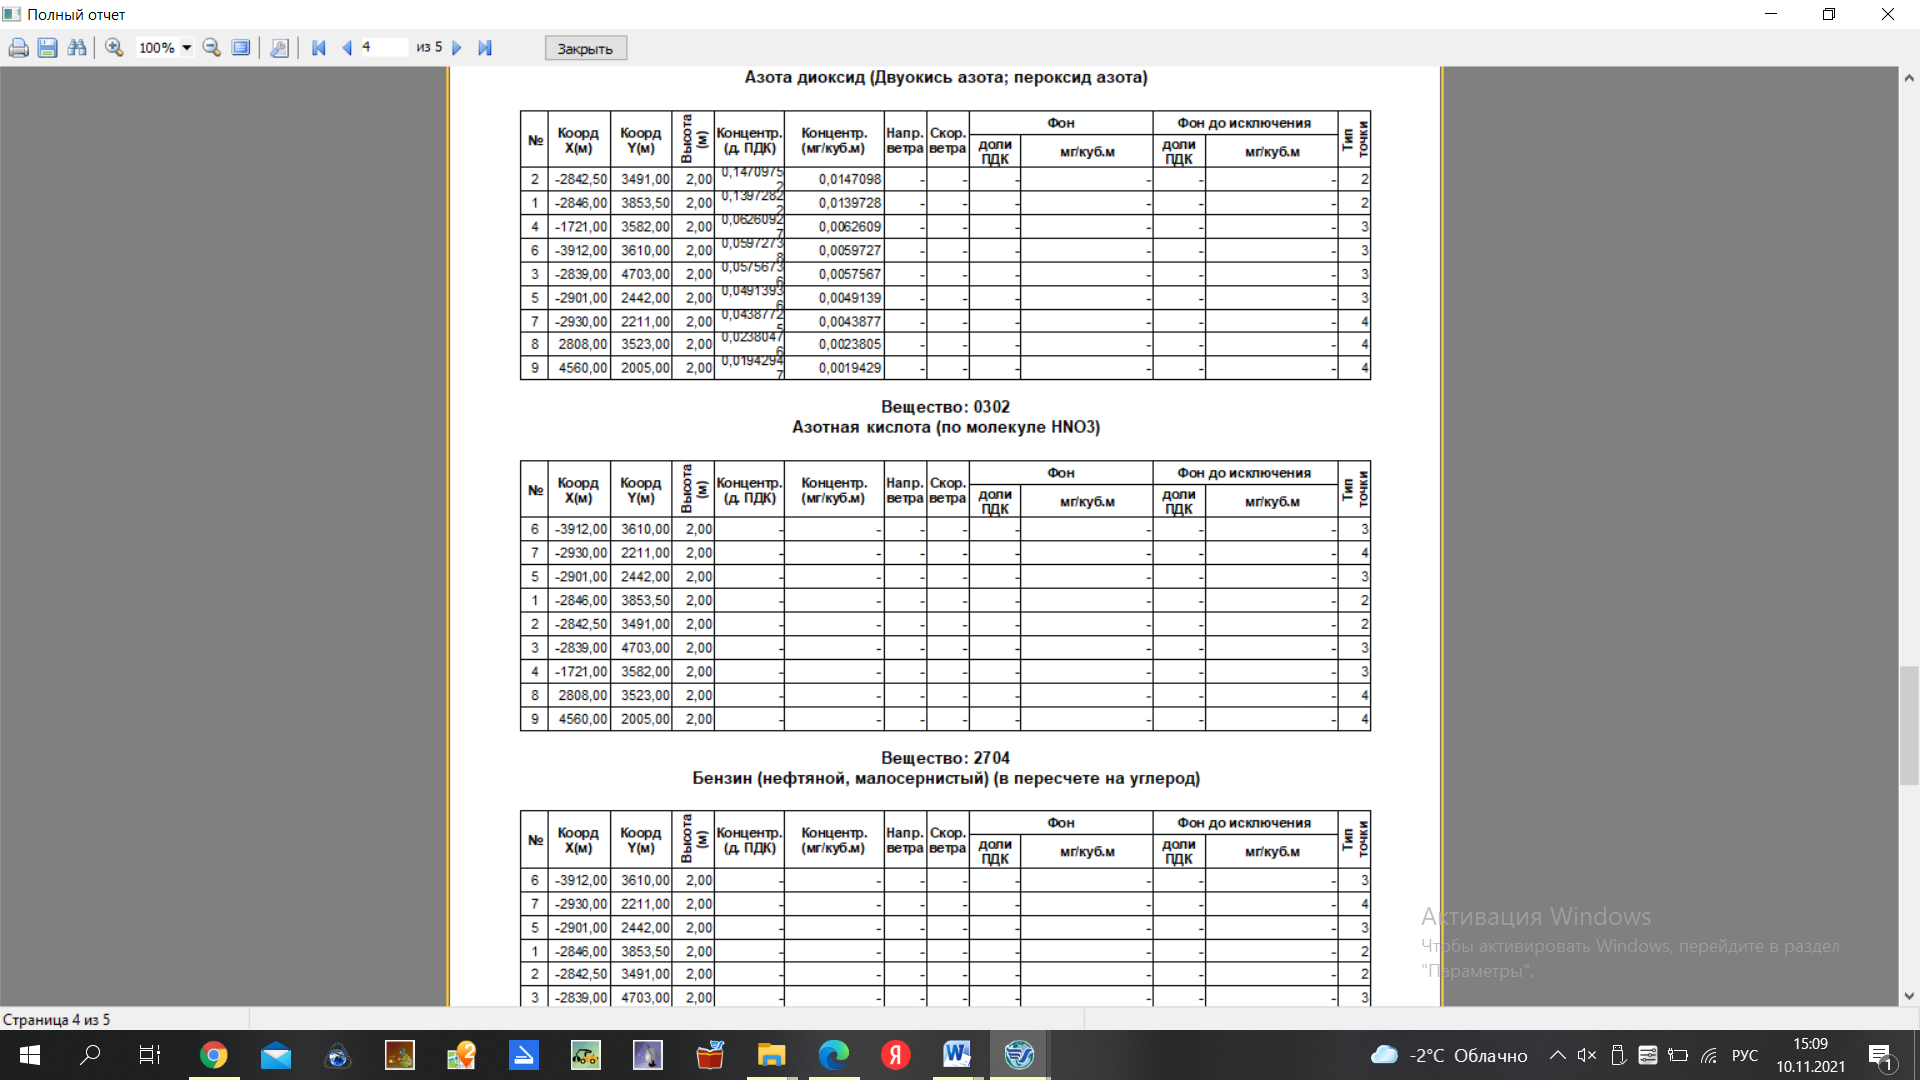Screen dimensions: 1920x1080
Task: Switch input language via РУС indicator
Action: click(x=1745, y=1055)
